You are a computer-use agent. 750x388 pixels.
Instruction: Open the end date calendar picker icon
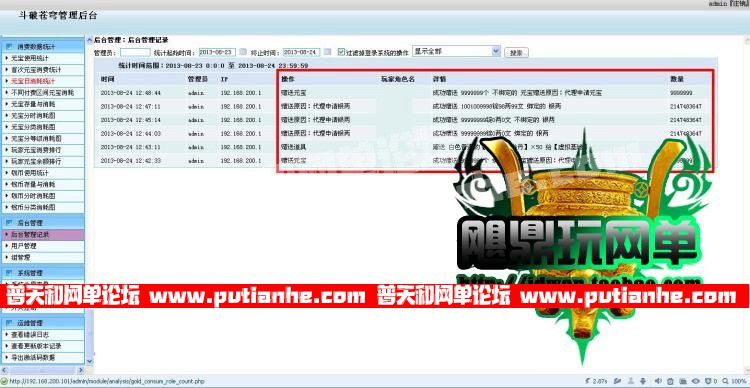328,52
